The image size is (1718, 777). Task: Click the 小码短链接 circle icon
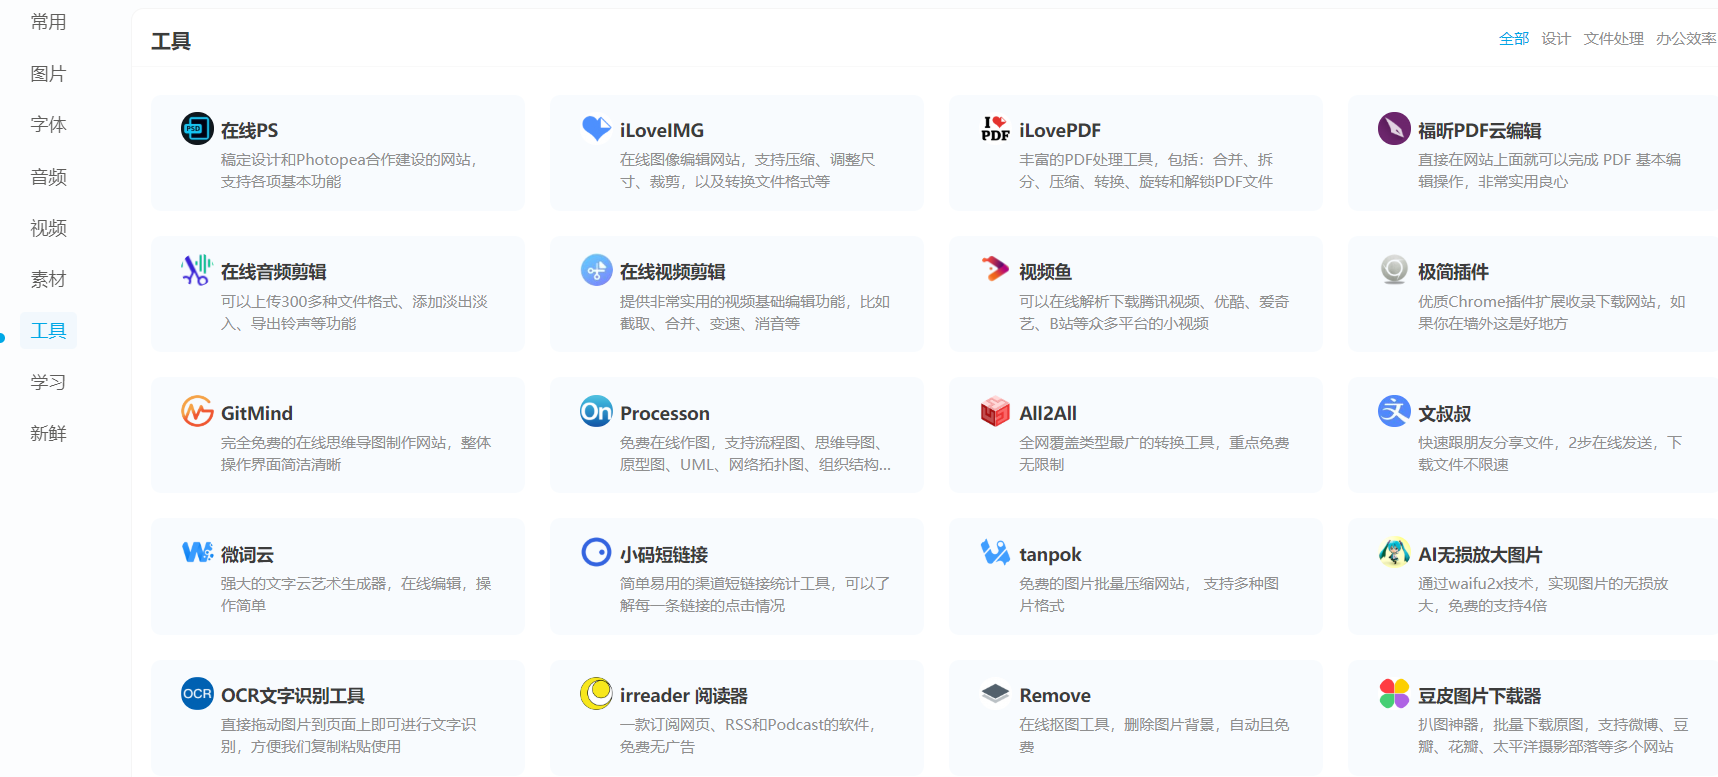tap(596, 552)
